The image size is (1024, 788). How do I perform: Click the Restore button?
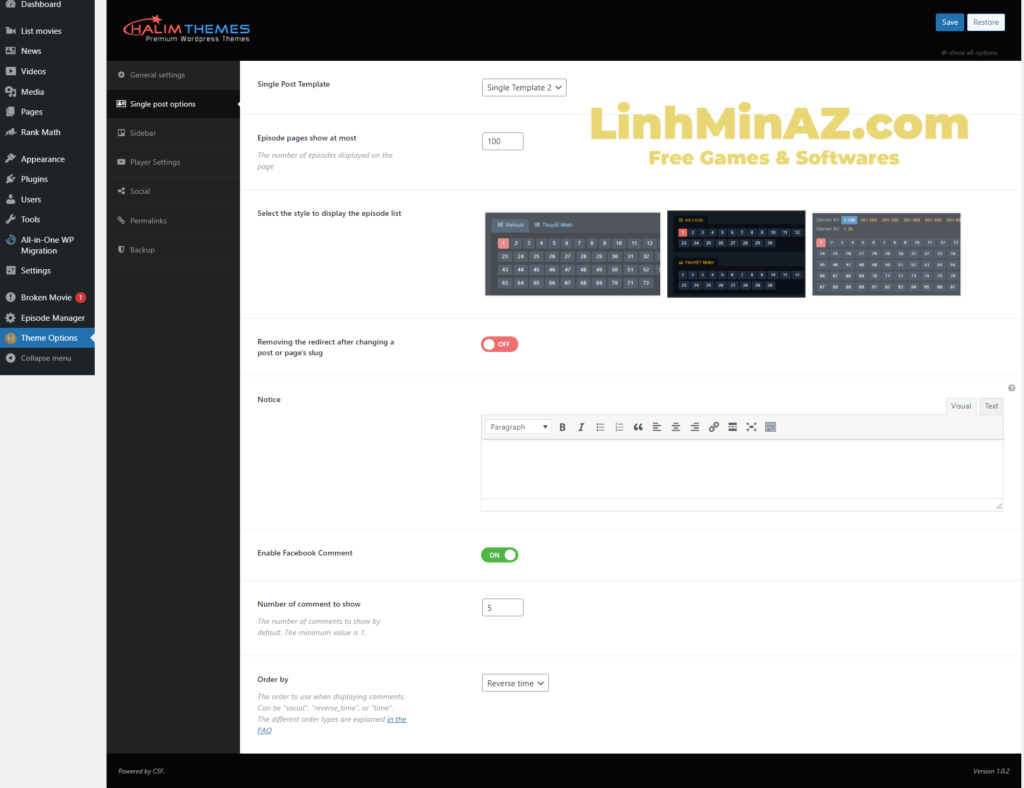[985, 22]
